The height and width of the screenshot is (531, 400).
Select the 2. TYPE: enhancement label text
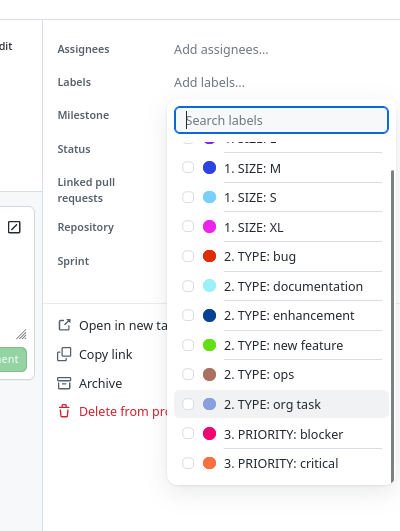point(289,316)
